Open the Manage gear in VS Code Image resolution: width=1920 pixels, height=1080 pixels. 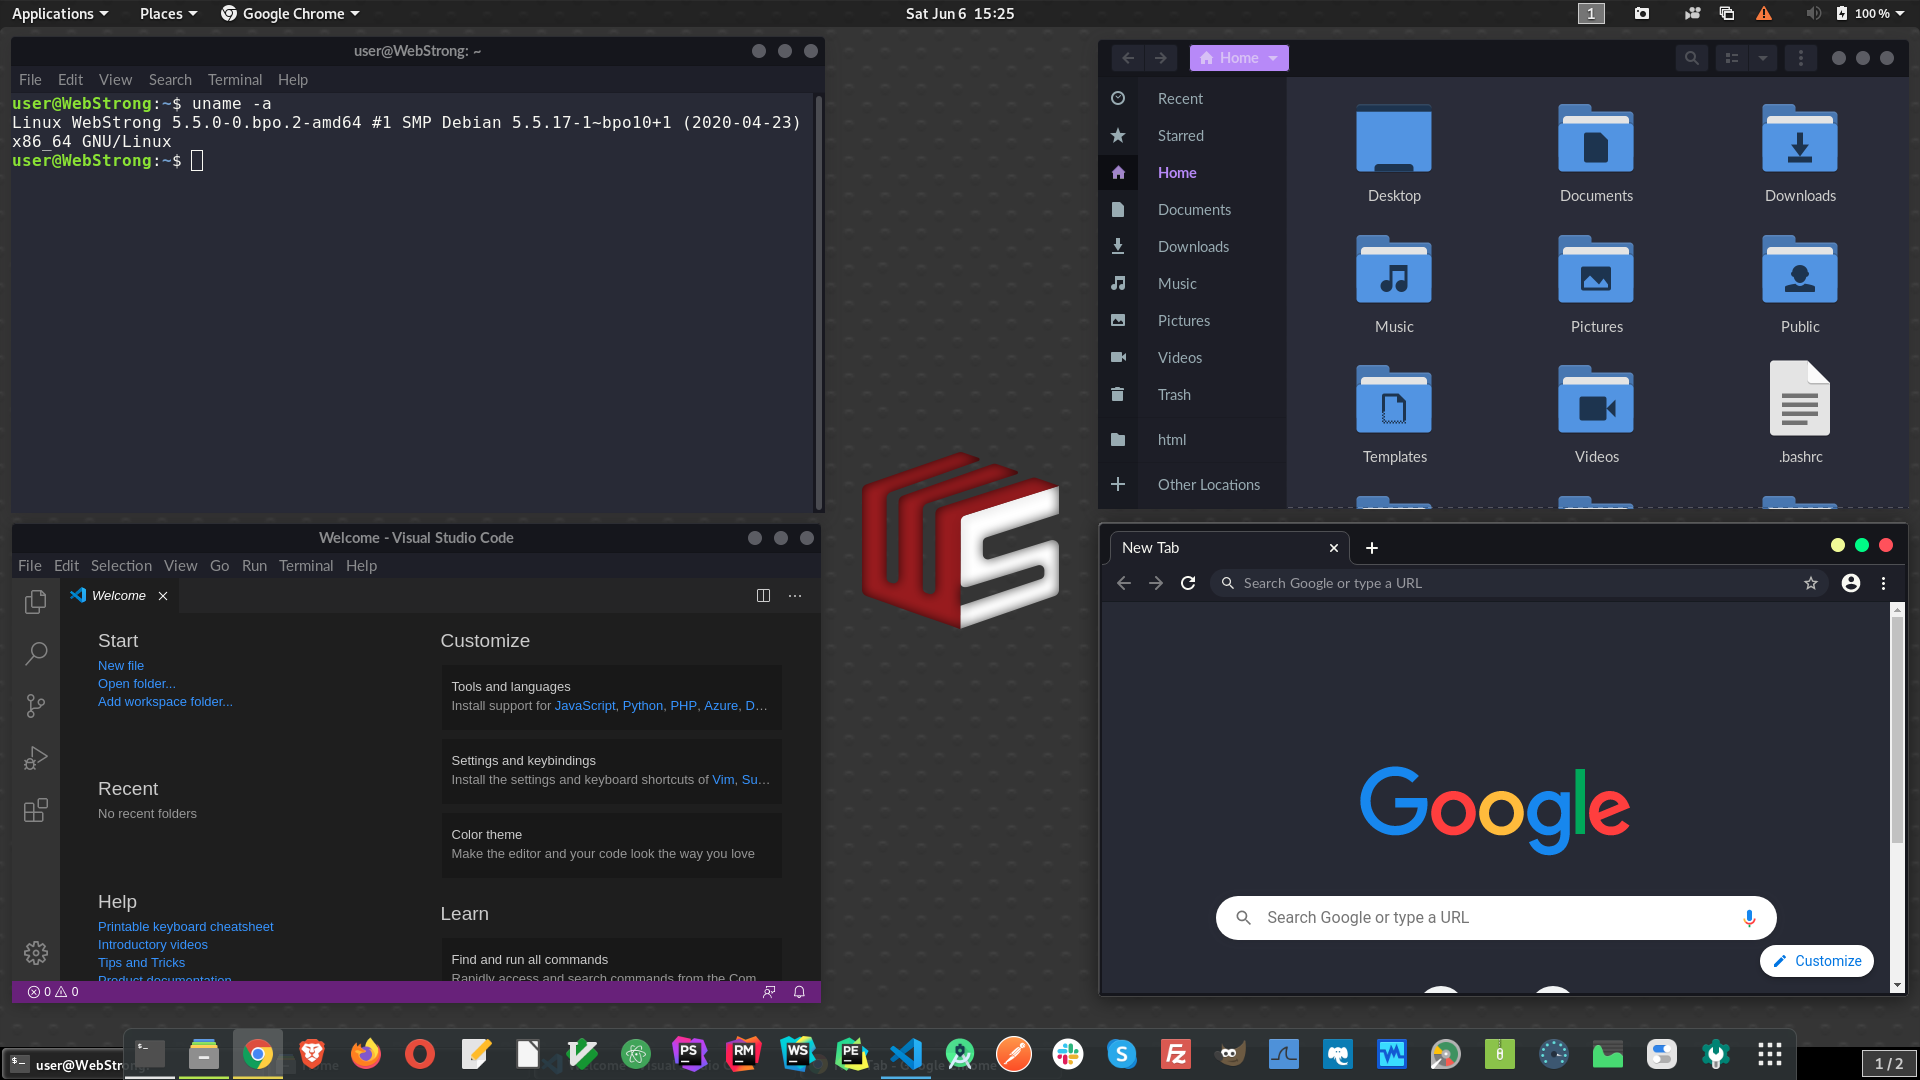pos(36,953)
